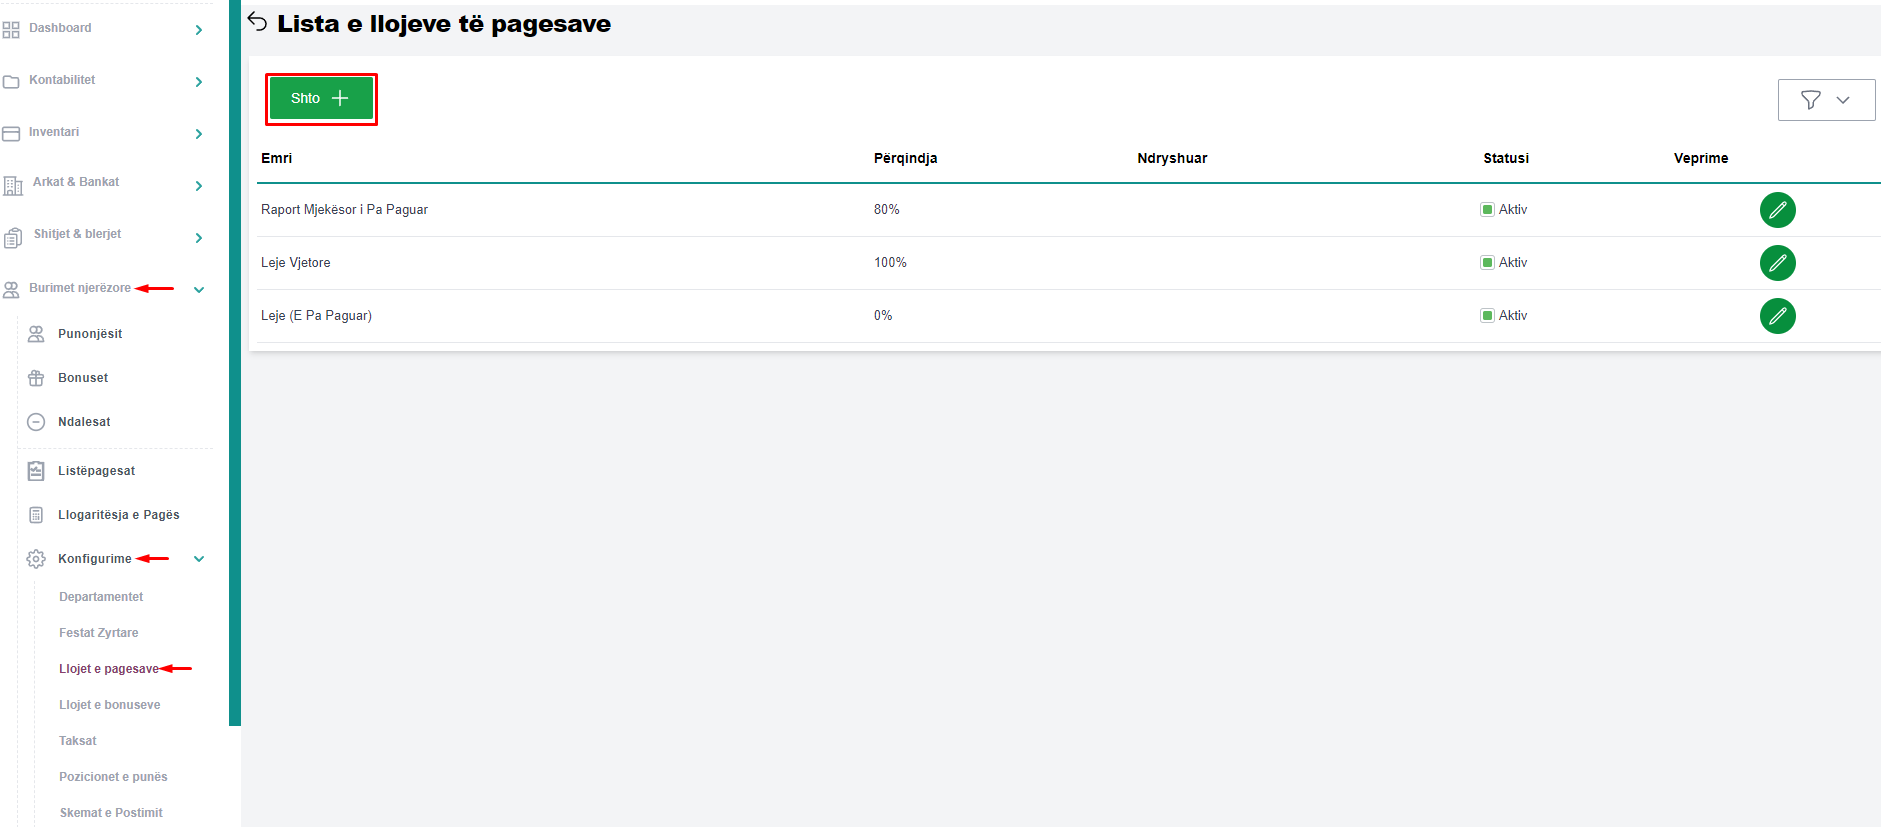Collapse the Burimet njerëzore section
This screenshot has width=1881, height=827.
pos(199,289)
